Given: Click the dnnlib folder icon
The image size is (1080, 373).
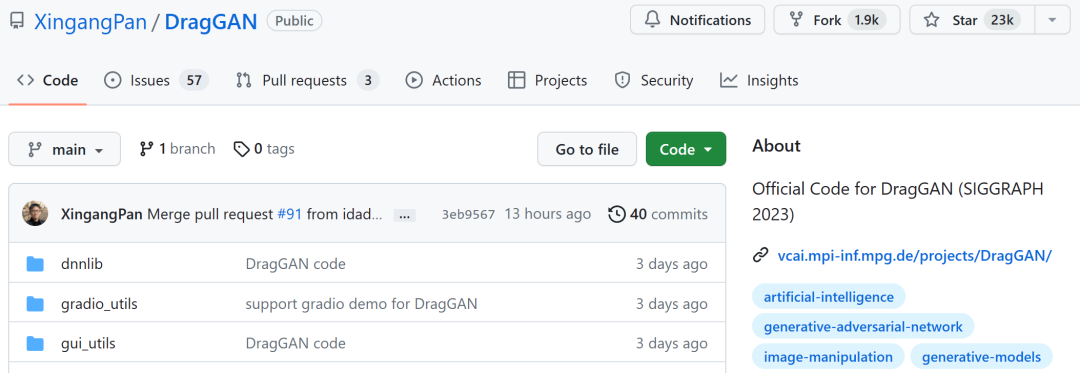Looking at the screenshot, I should (x=35, y=264).
